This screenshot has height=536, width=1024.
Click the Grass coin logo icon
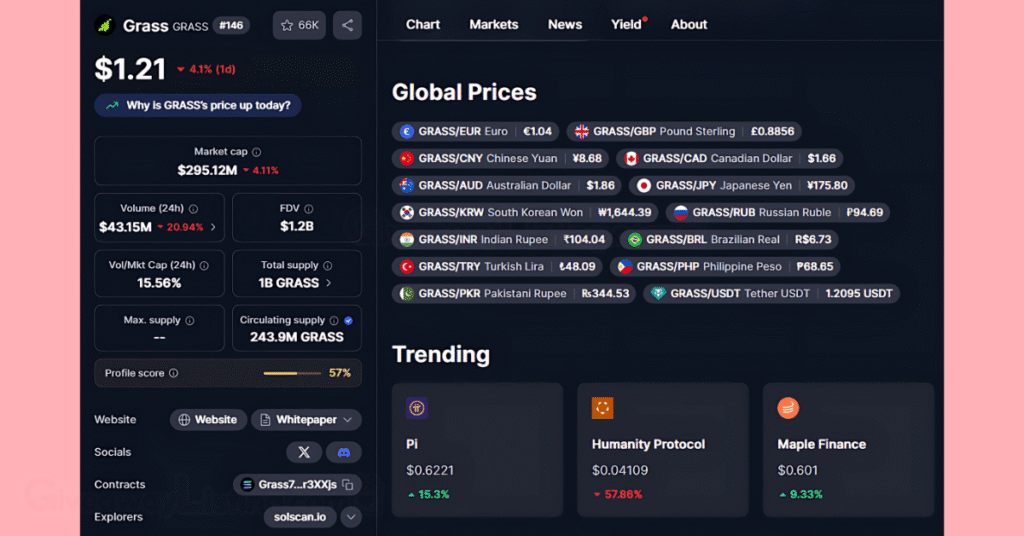coord(104,25)
